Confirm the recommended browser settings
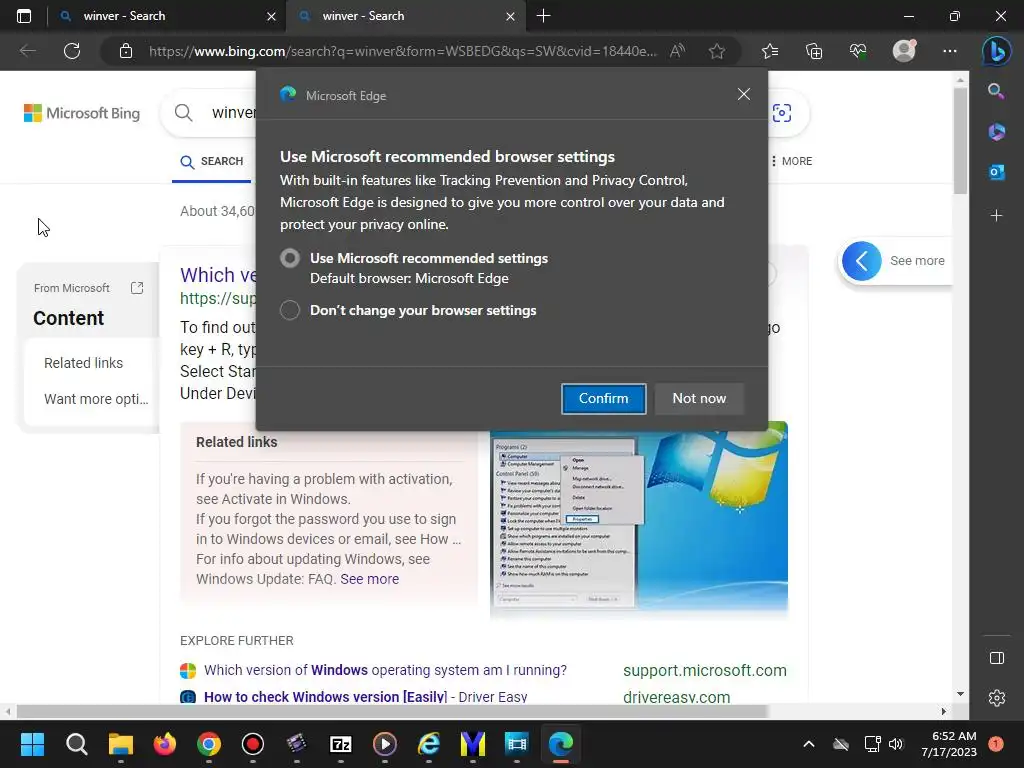1024x768 pixels. (x=603, y=398)
